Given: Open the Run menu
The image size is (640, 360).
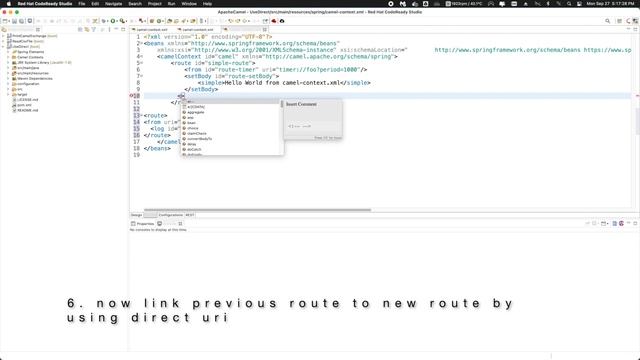Looking at the screenshot, I should [171, 4].
